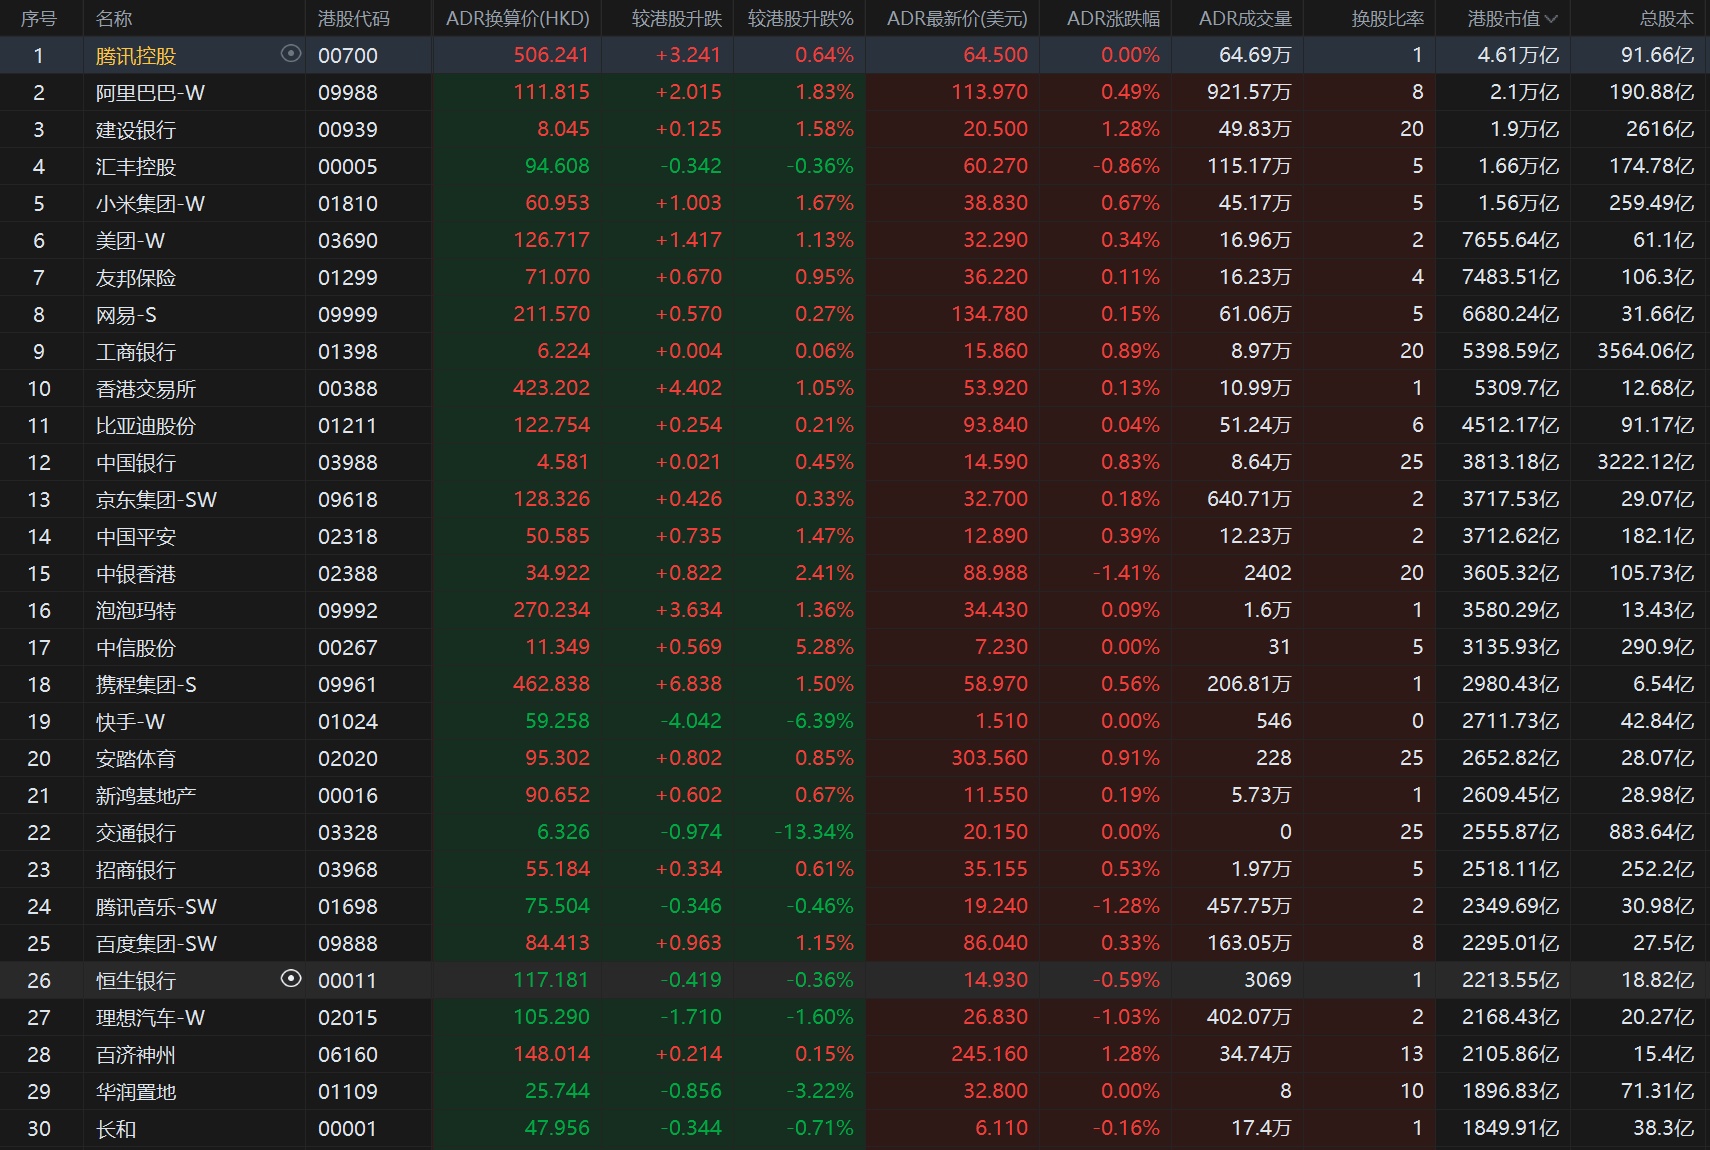This screenshot has height=1150, width=1710.
Task: Open the 百度集团-SW entry
Action: point(156,944)
